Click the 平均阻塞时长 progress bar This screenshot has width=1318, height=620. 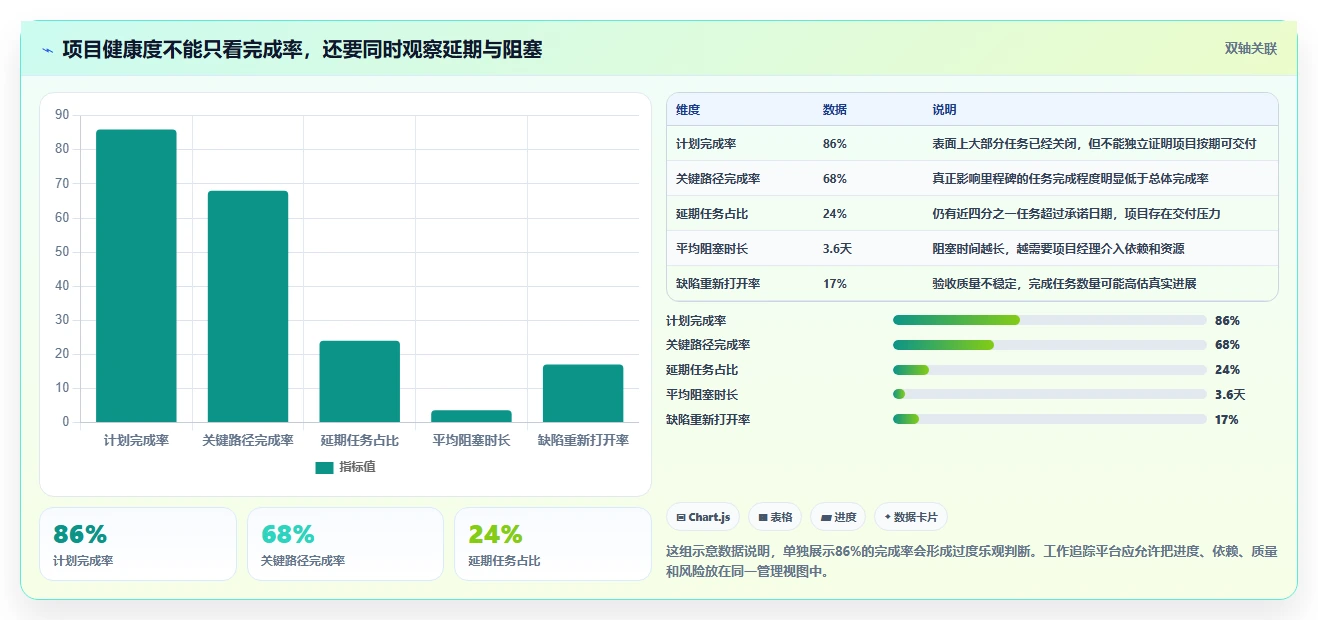coord(1049,394)
